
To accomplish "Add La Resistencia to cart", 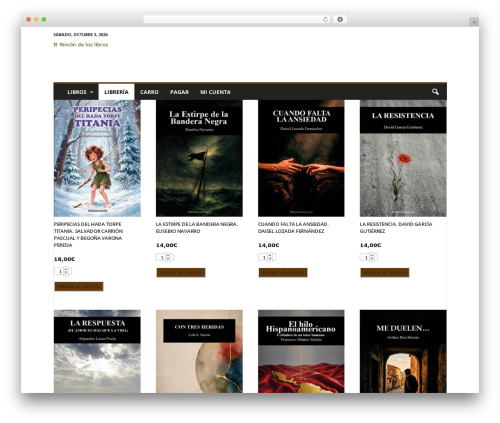I will (x=385, y=272).
